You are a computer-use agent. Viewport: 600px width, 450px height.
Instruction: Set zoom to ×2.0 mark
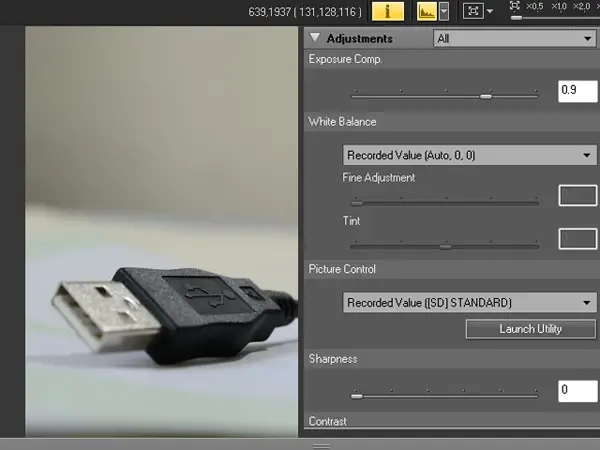click(581, 7)
